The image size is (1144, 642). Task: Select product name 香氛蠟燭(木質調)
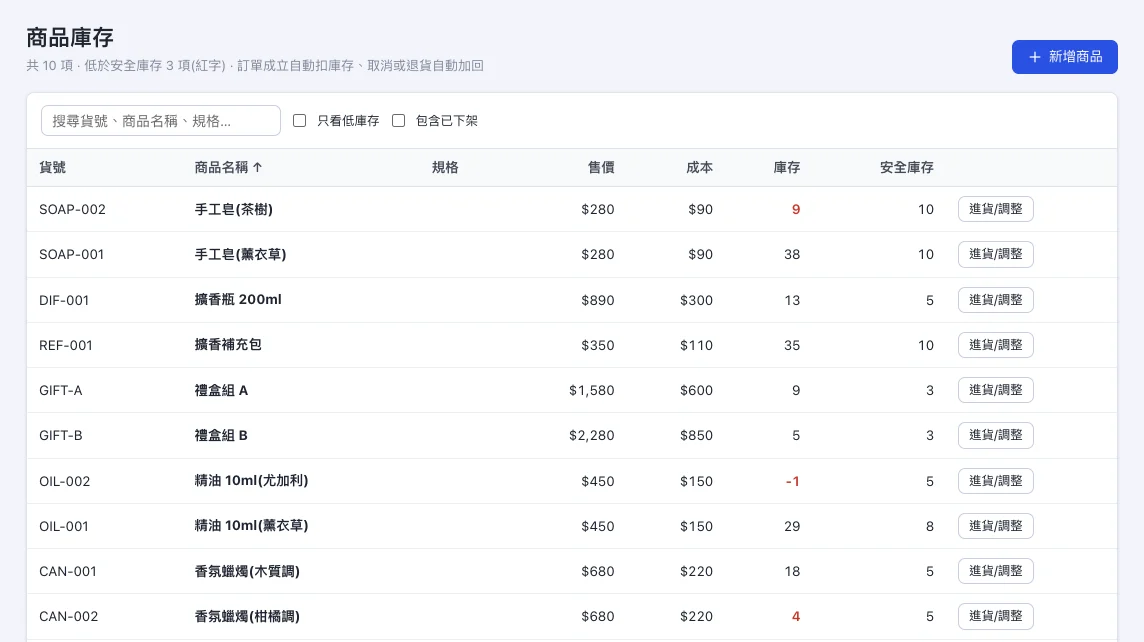247,571
